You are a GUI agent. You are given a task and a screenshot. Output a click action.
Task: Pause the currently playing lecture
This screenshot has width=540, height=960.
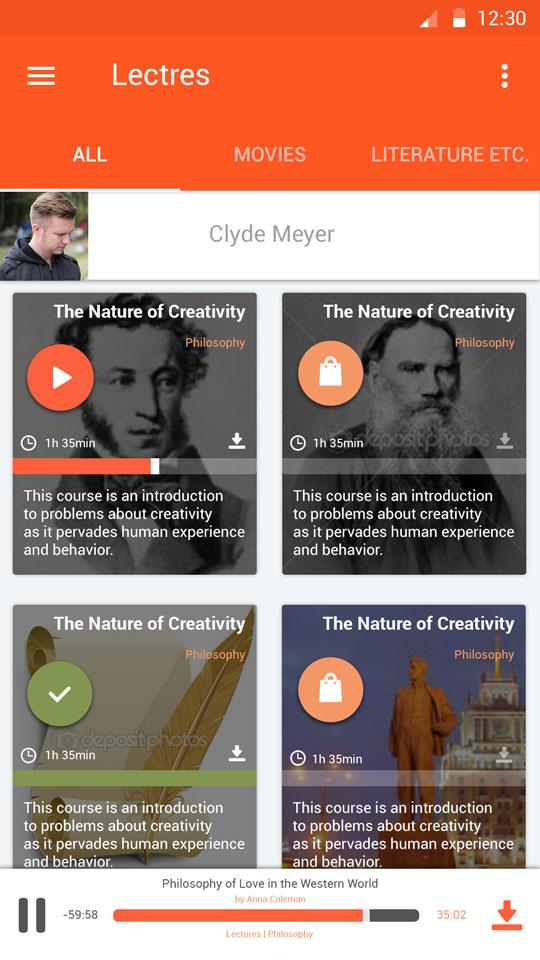[32, 915]
